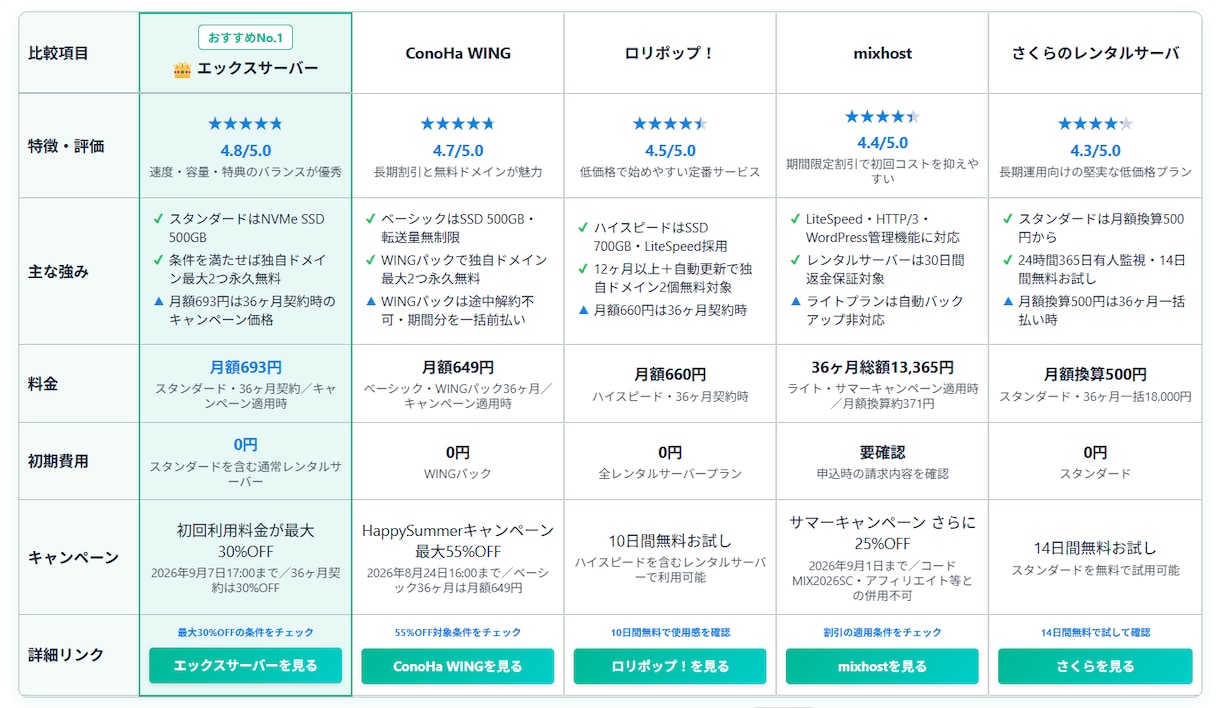Viewport: 1220px width, 708px height.
Task: Click the 10日間無料お試し campaign text
Action: 669,540
